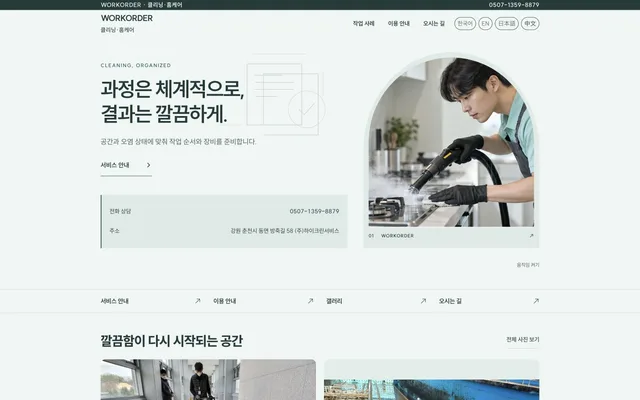Click the WORKORDER caption text below the arched photo

pos(397,236)
